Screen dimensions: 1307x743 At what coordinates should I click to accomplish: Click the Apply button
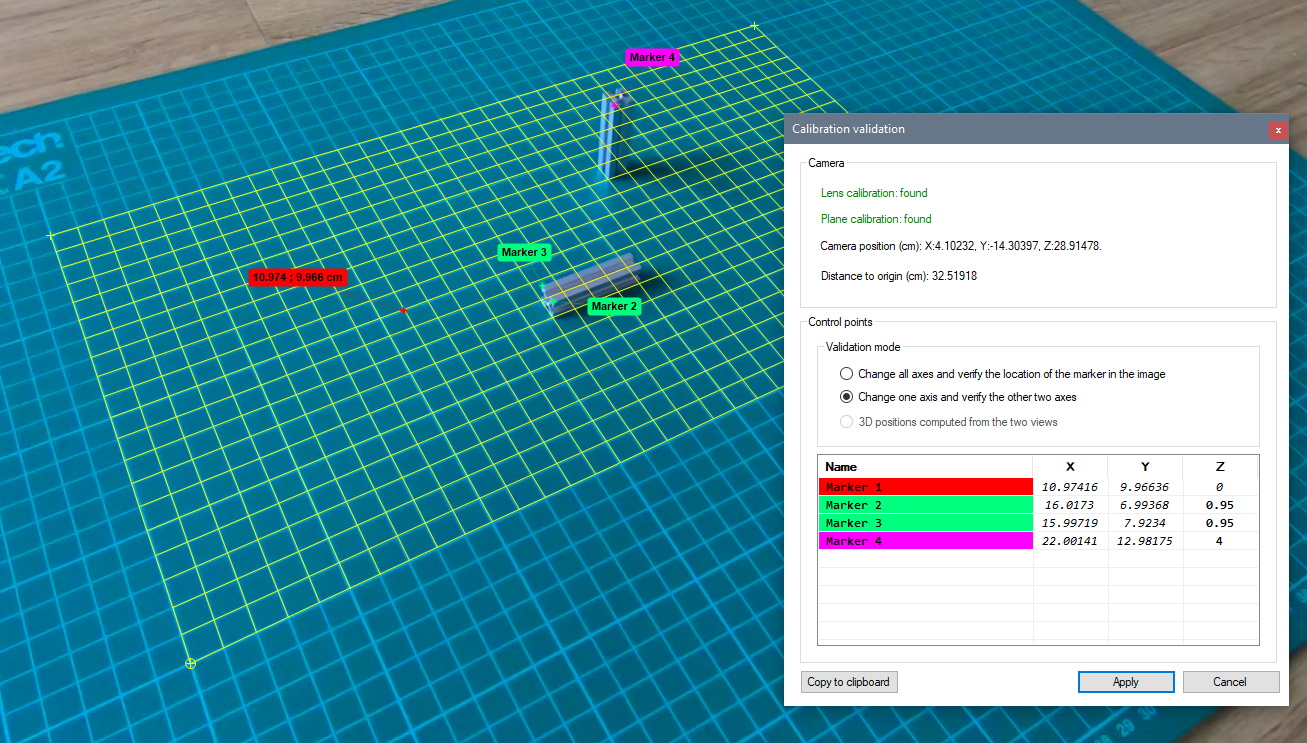point(1125,682)
